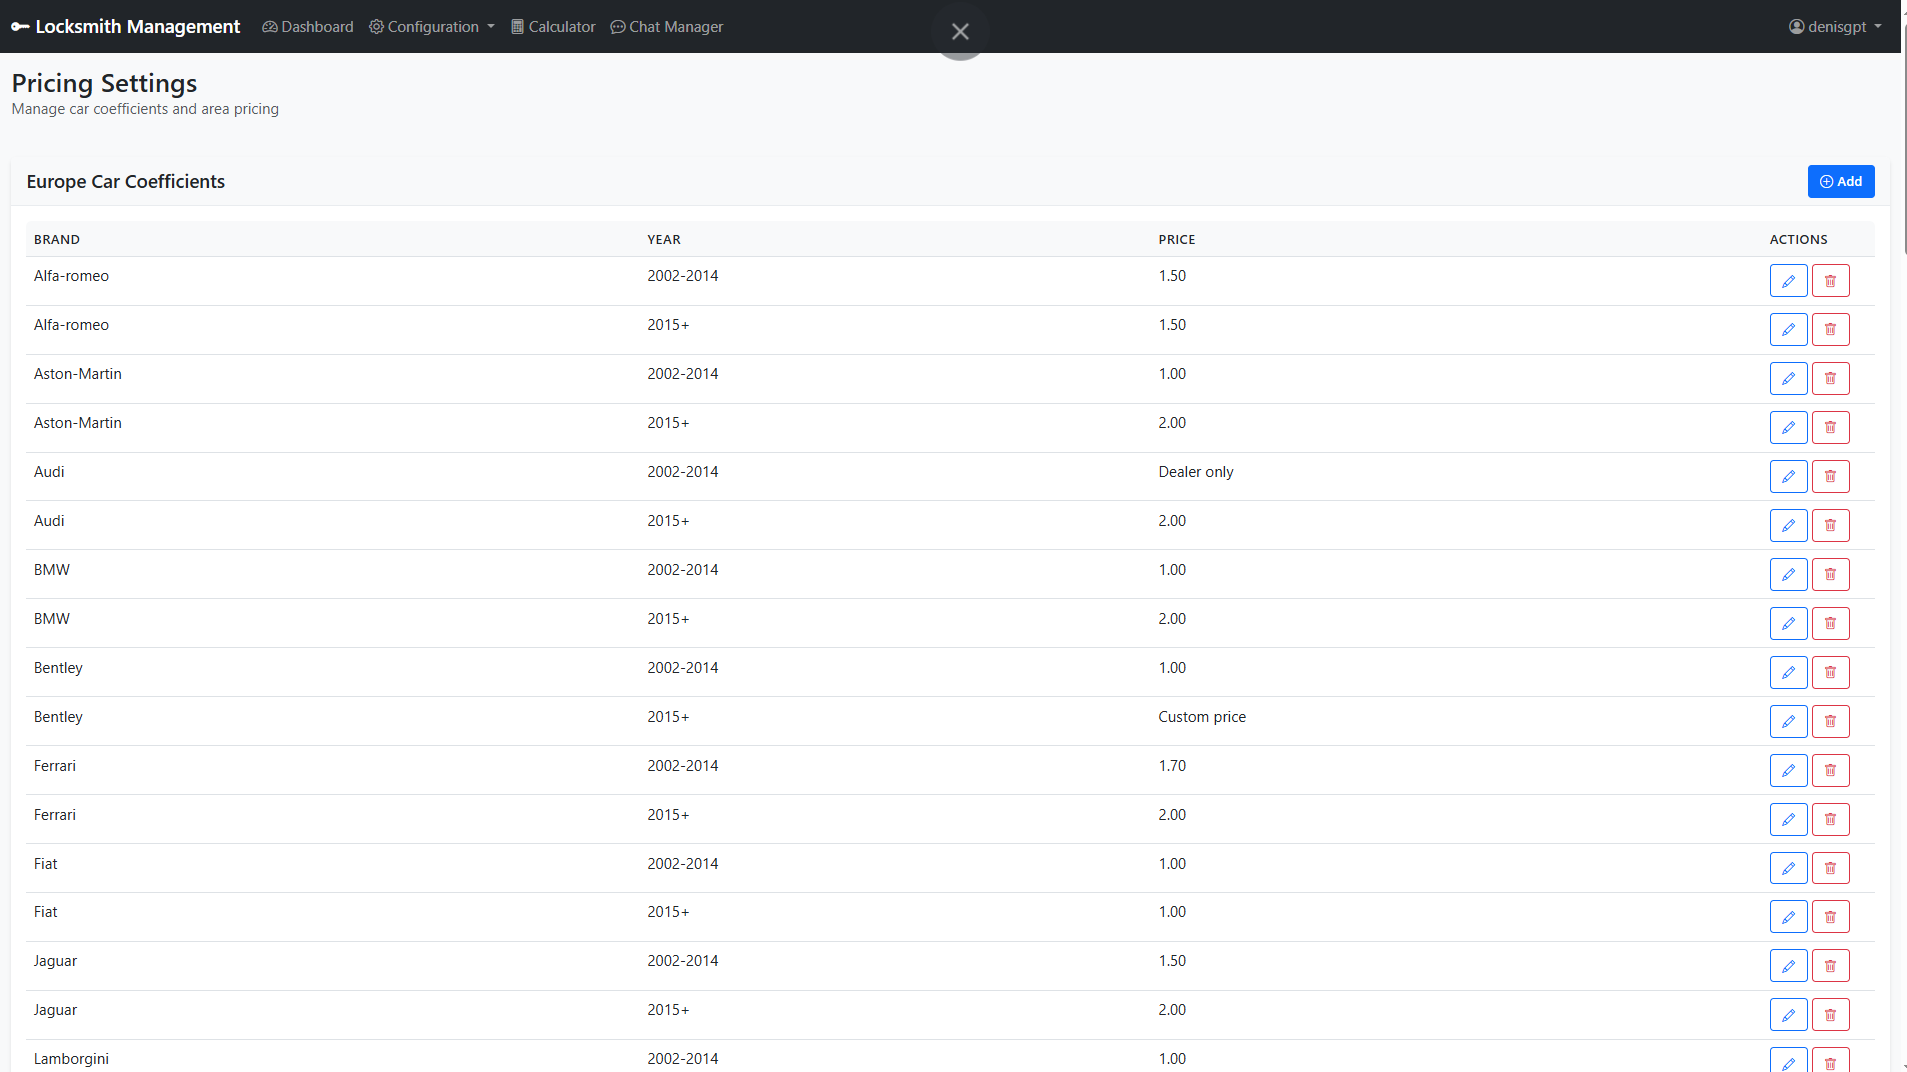The width and height of the screenshot is (1907, 1072).
Task: Delete Jaguar 2015+ row
Action: (1830, 1015)
